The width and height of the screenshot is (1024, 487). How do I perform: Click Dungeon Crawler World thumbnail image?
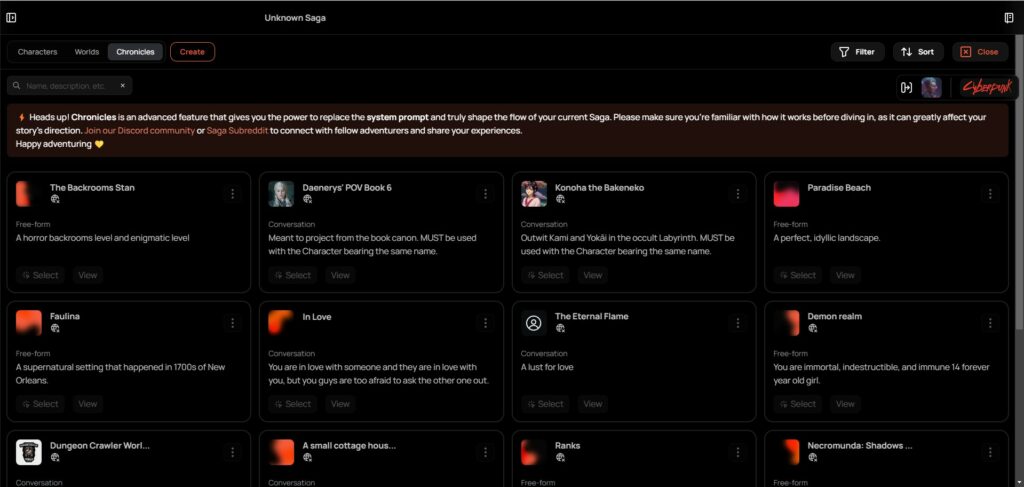click(x=29, y=452)
